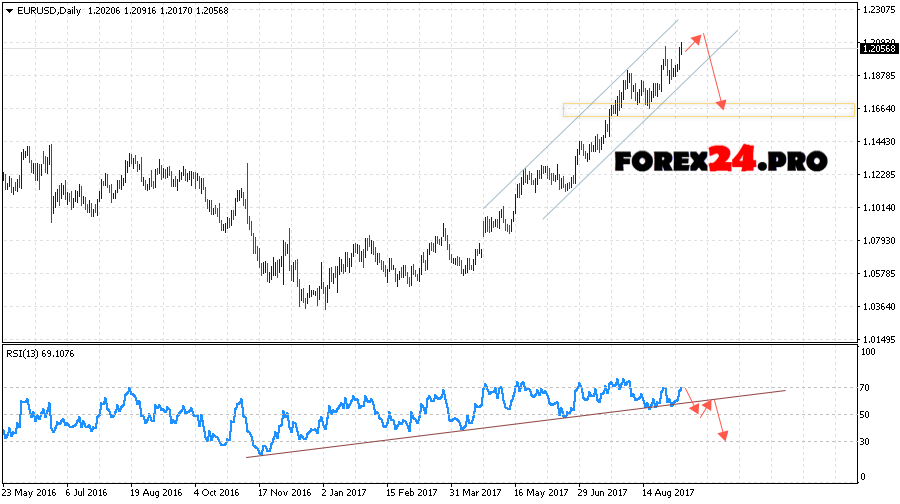The image size is (900, 504).
Task: Click the 23 May 2016 date label
Action: [x=30, y=493]
